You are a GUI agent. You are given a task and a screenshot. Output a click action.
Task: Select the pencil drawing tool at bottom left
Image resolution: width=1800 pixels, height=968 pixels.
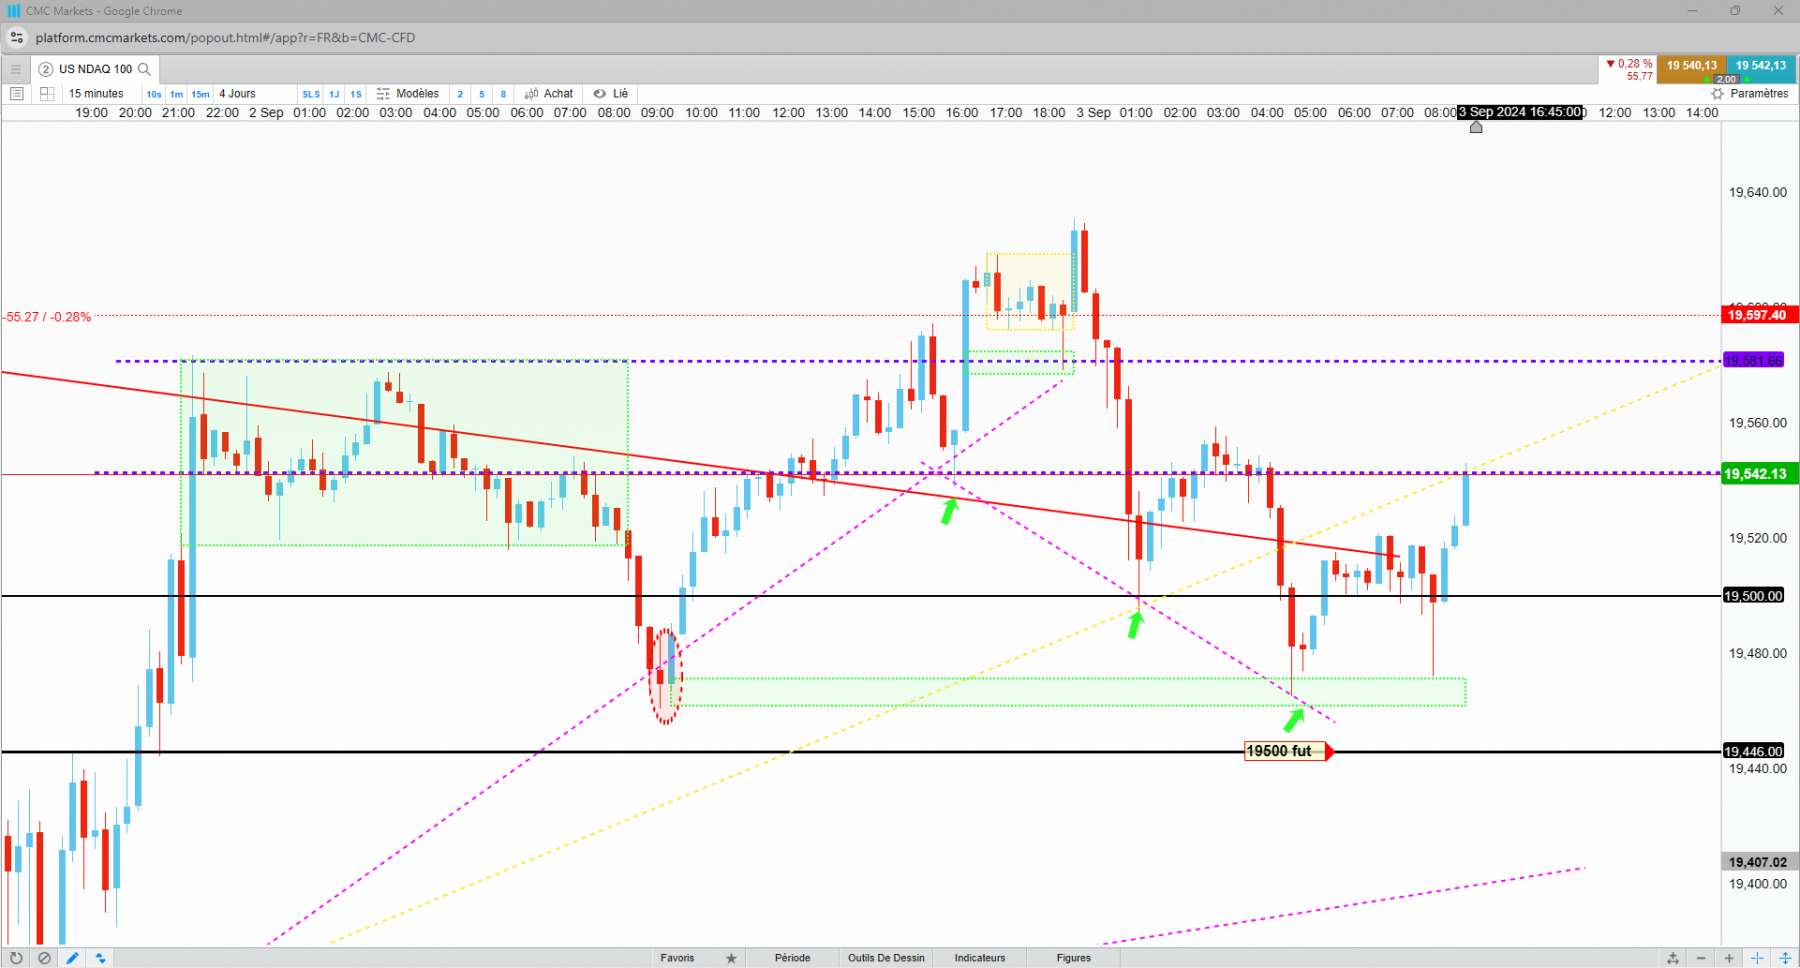tap(72, 958)
